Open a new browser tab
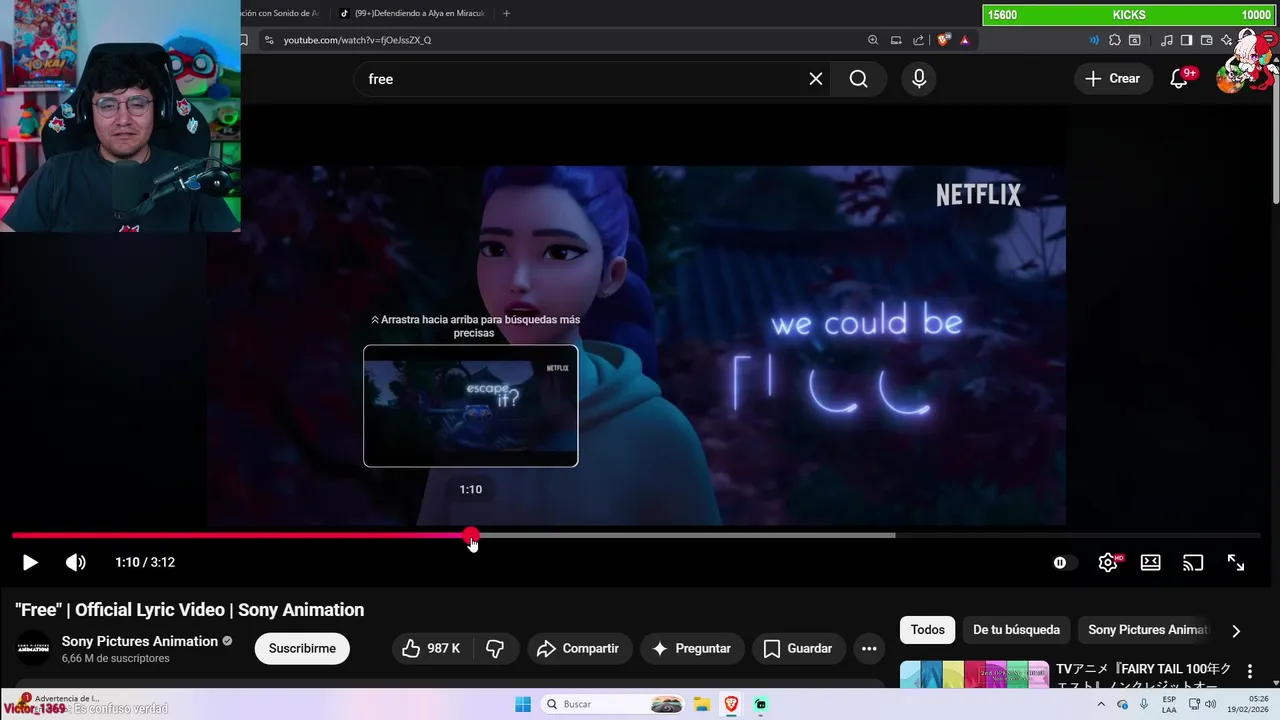 (507, 13)
